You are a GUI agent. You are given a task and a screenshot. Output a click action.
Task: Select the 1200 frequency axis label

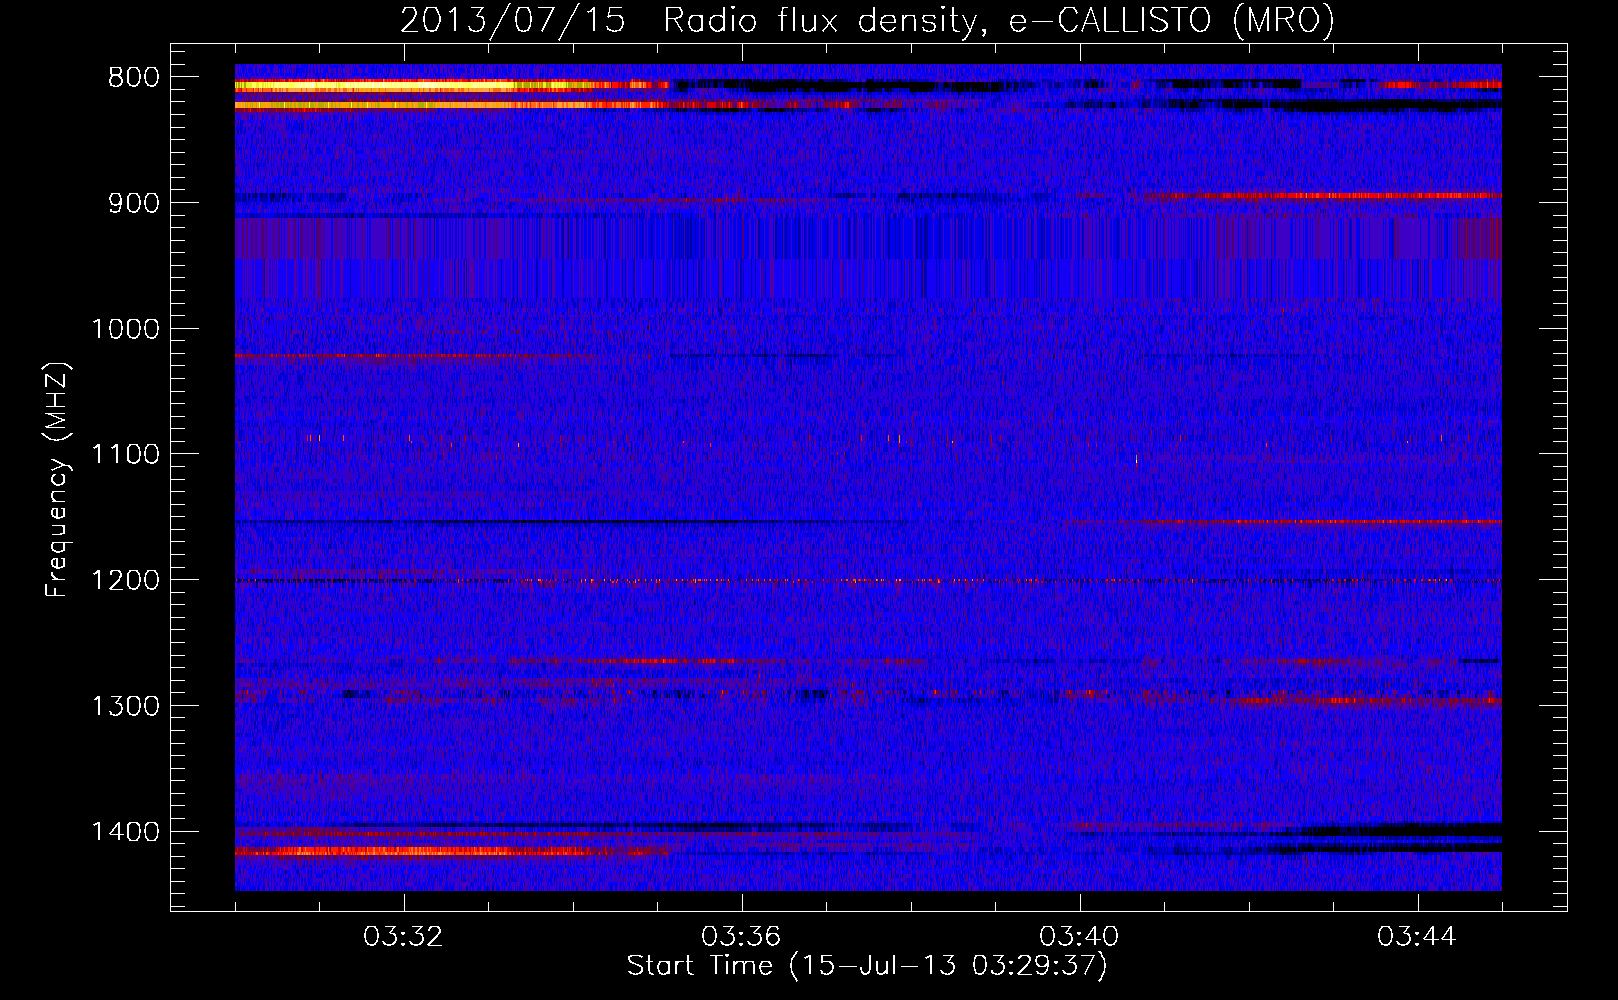[x=125, y=581]
